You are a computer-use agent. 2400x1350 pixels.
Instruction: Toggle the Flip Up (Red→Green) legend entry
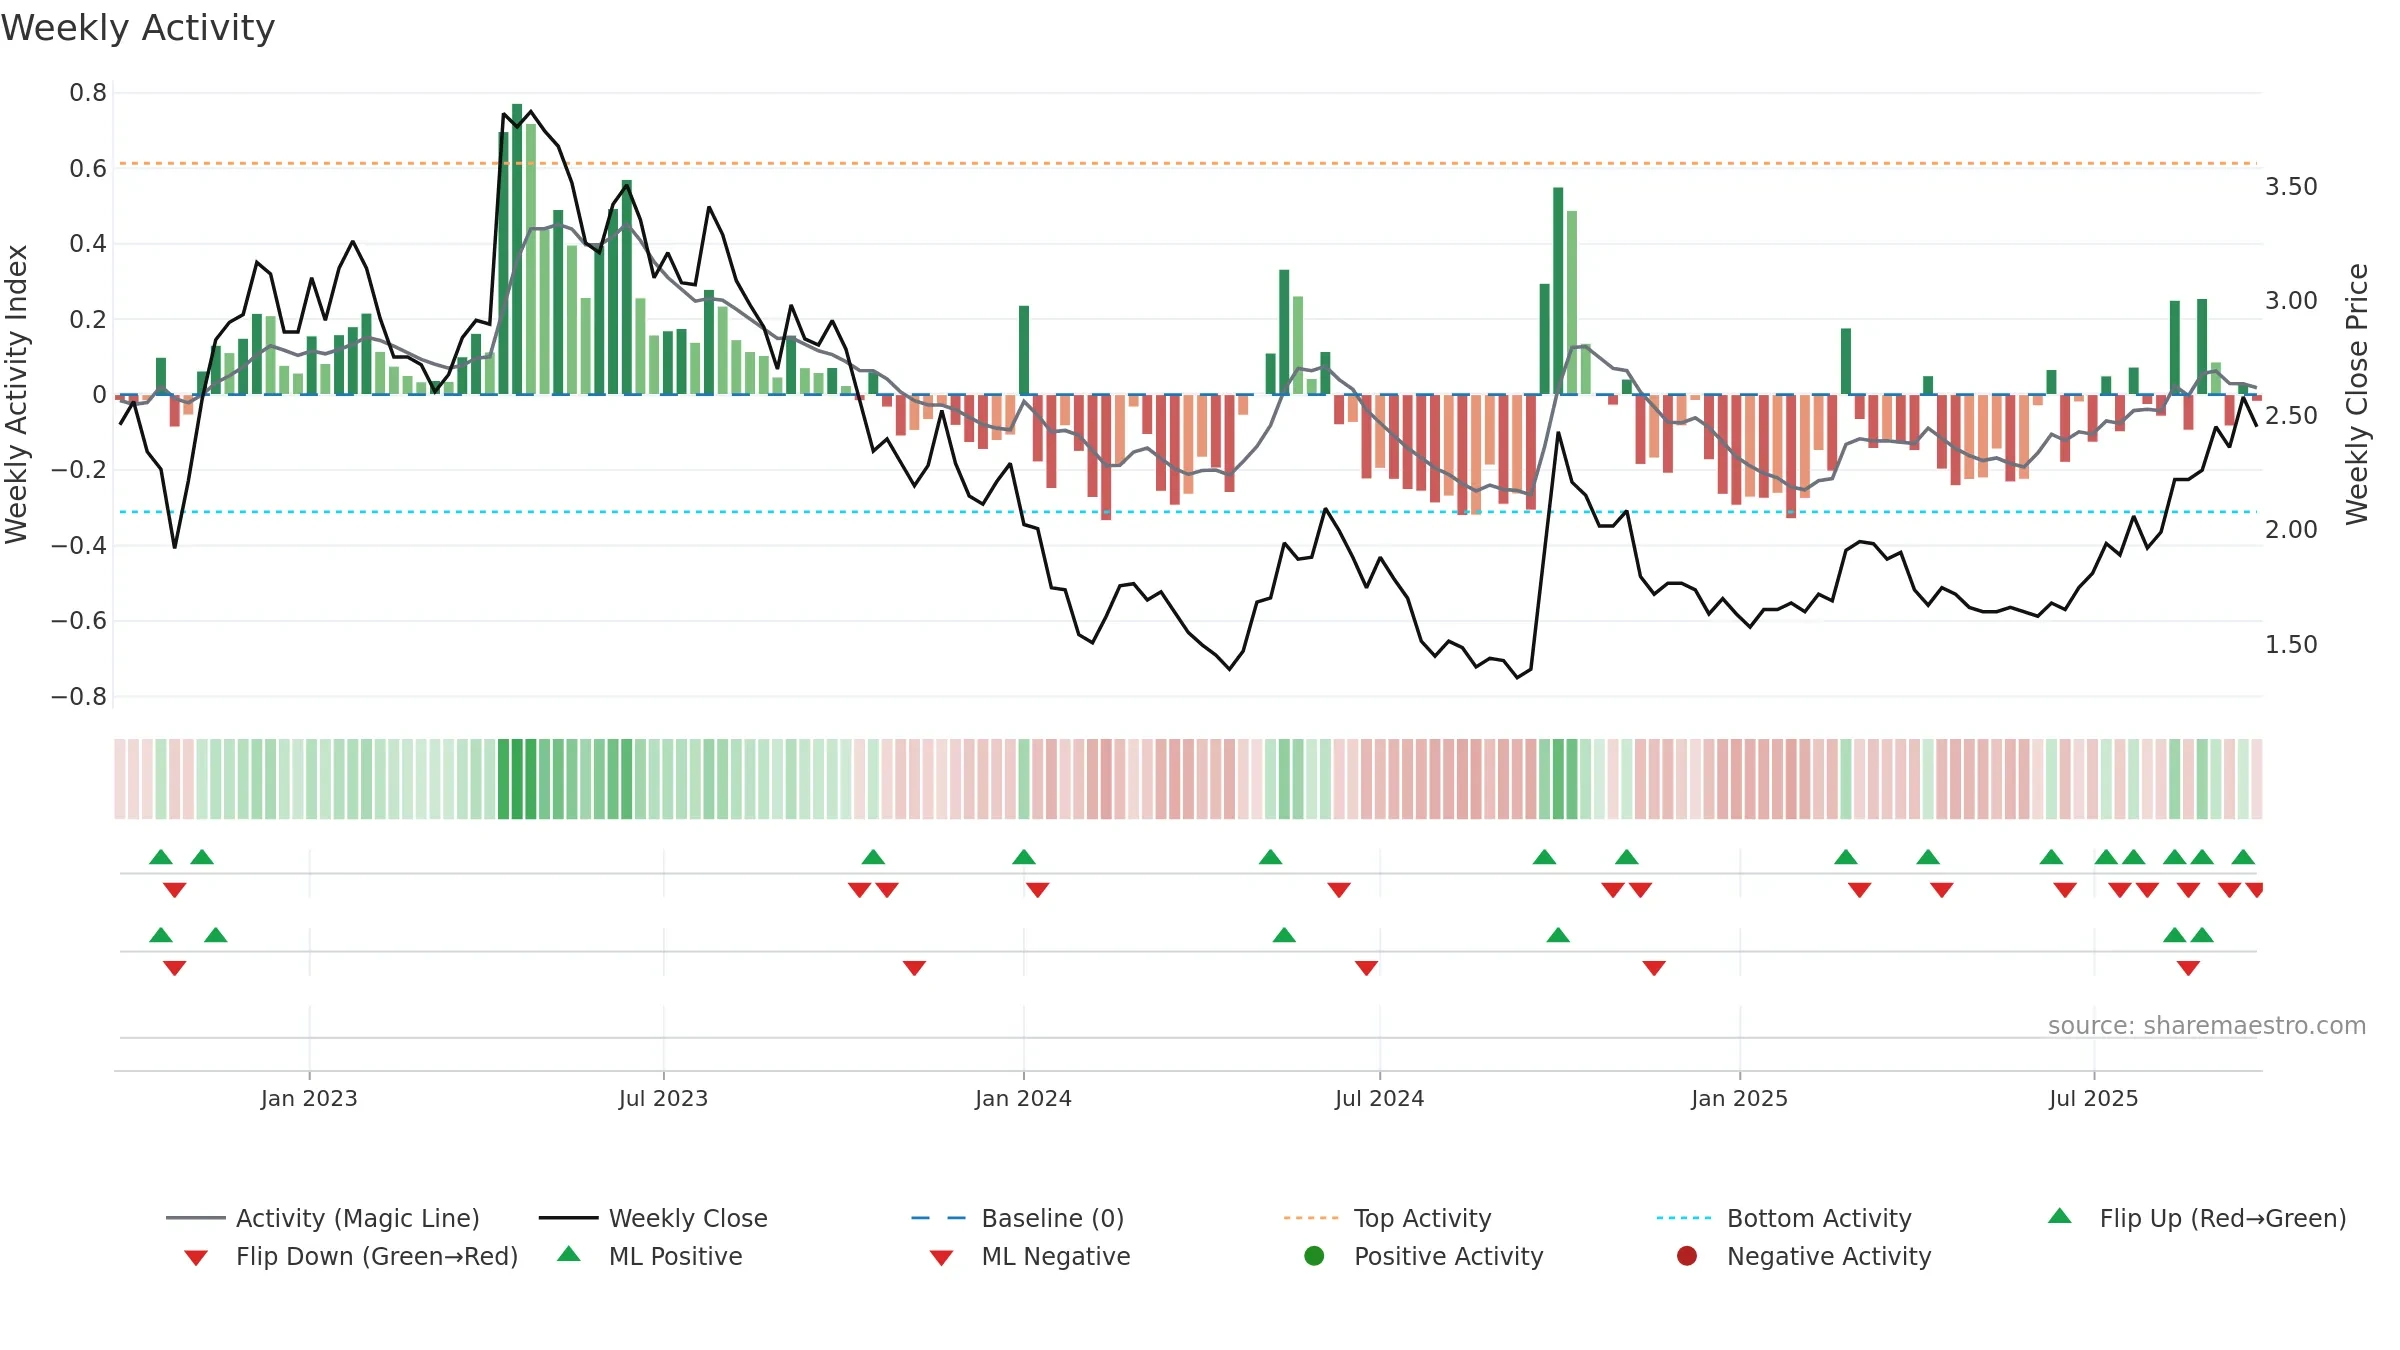point(2197,1218)
